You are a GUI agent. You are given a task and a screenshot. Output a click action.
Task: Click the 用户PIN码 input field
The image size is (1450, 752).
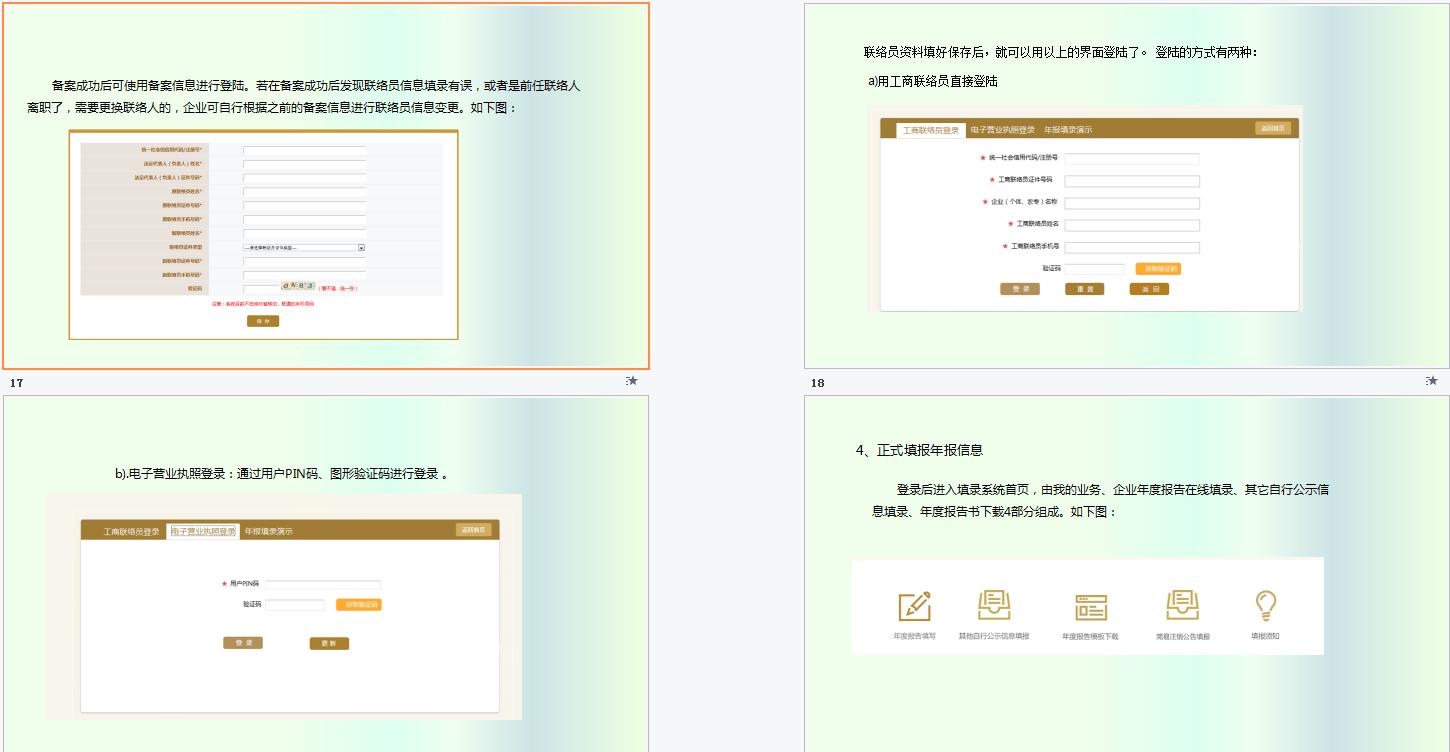[x=325, y=583]
